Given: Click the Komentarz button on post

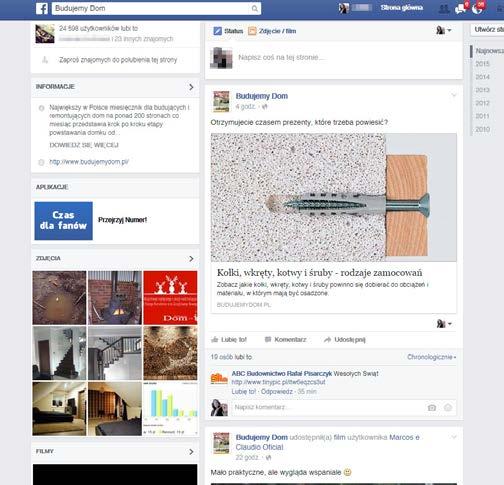Looking at the screenshot, I should pyautogui.click(x=285, y=340).
